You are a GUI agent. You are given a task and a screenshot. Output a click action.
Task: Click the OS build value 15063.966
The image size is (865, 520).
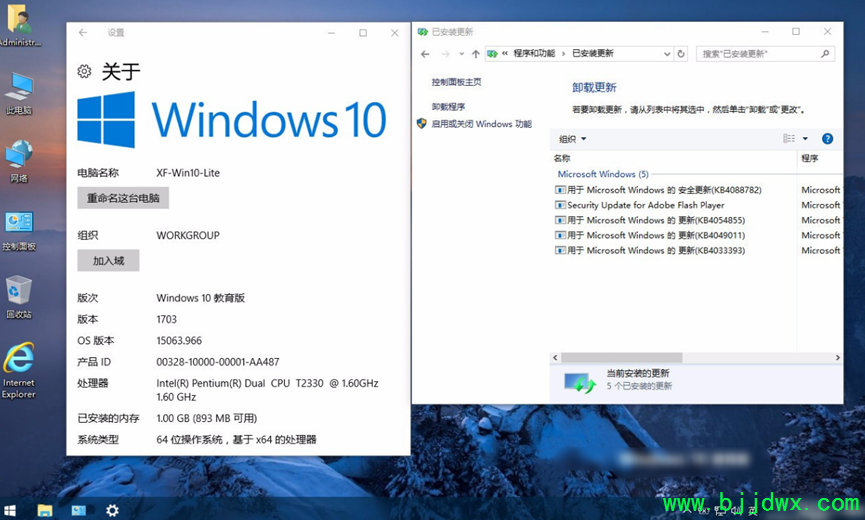(x=179, y=340)
